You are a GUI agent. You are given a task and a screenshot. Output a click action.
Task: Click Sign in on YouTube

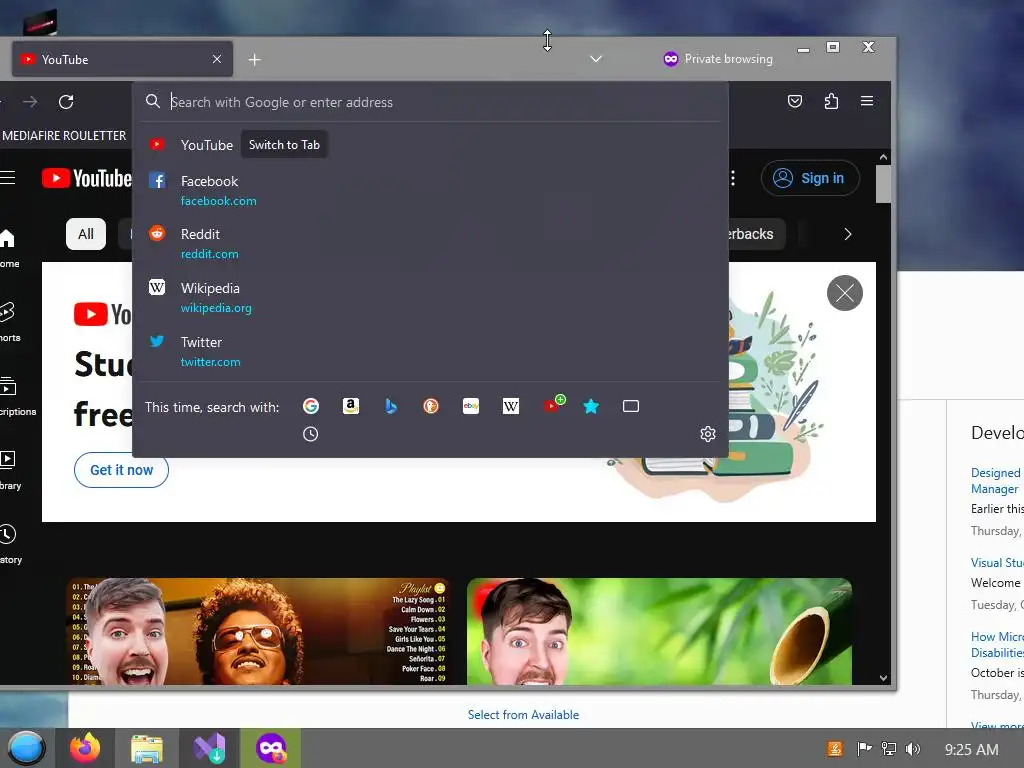click(810, 178)
